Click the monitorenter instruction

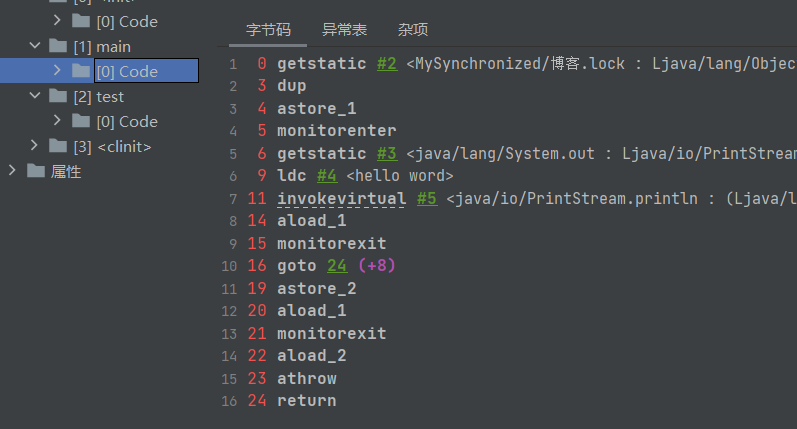click(x=336, y=131)
